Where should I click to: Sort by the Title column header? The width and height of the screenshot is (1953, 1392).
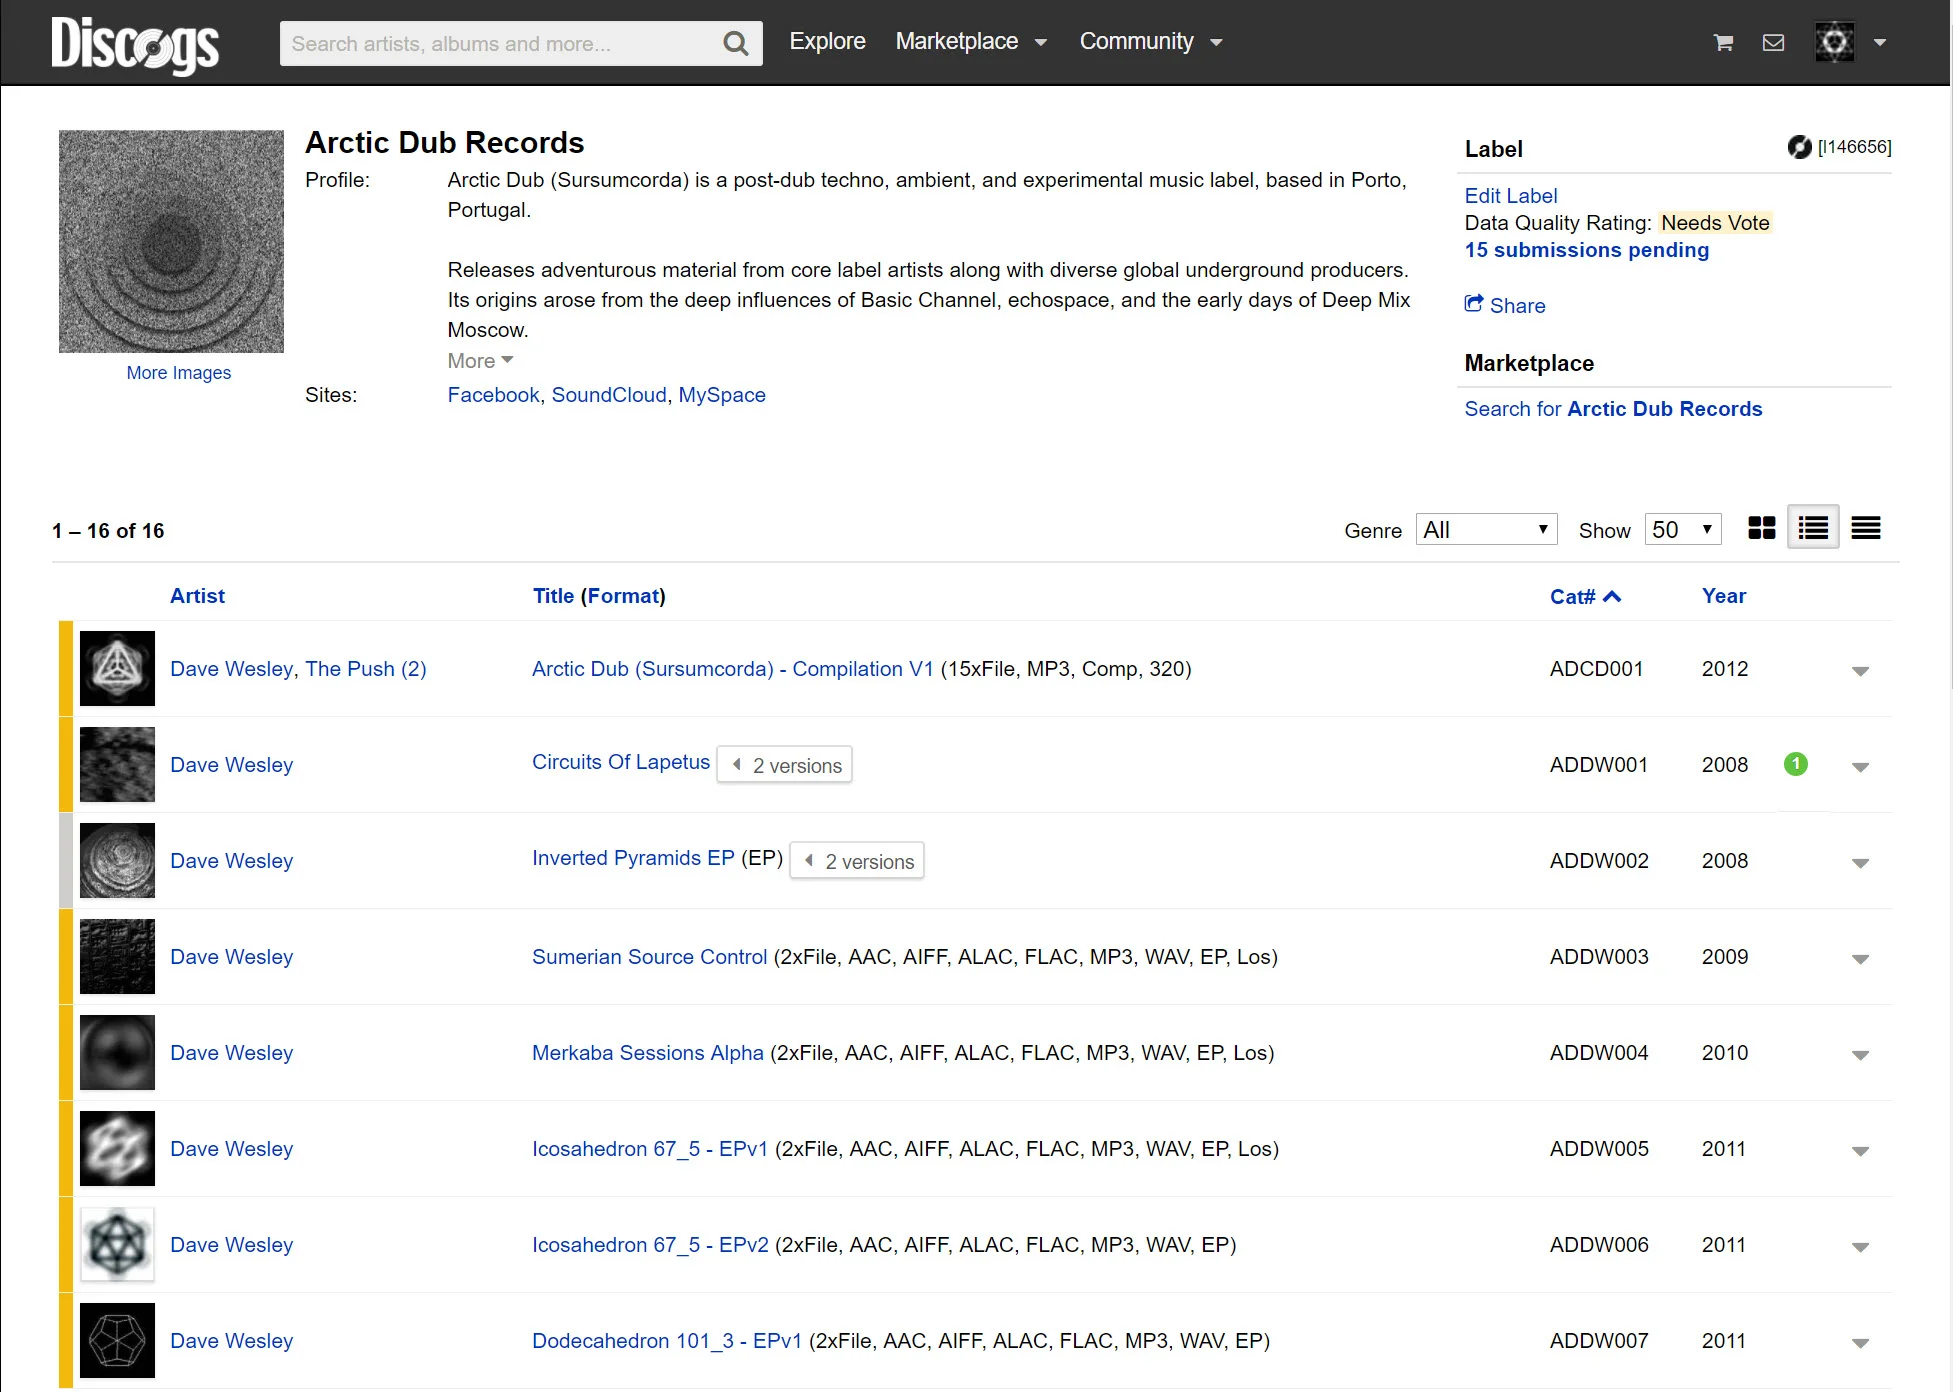pos(553,596)
